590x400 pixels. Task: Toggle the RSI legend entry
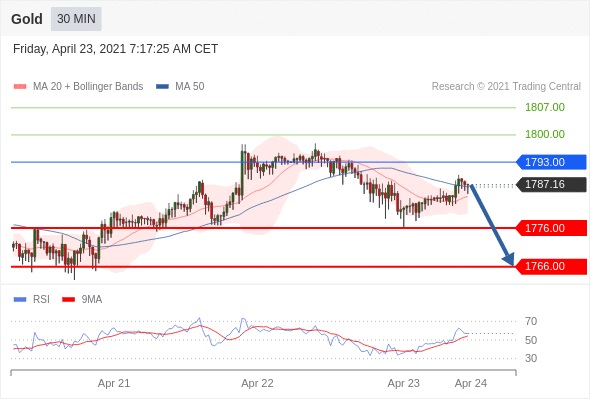pos(32,300)
